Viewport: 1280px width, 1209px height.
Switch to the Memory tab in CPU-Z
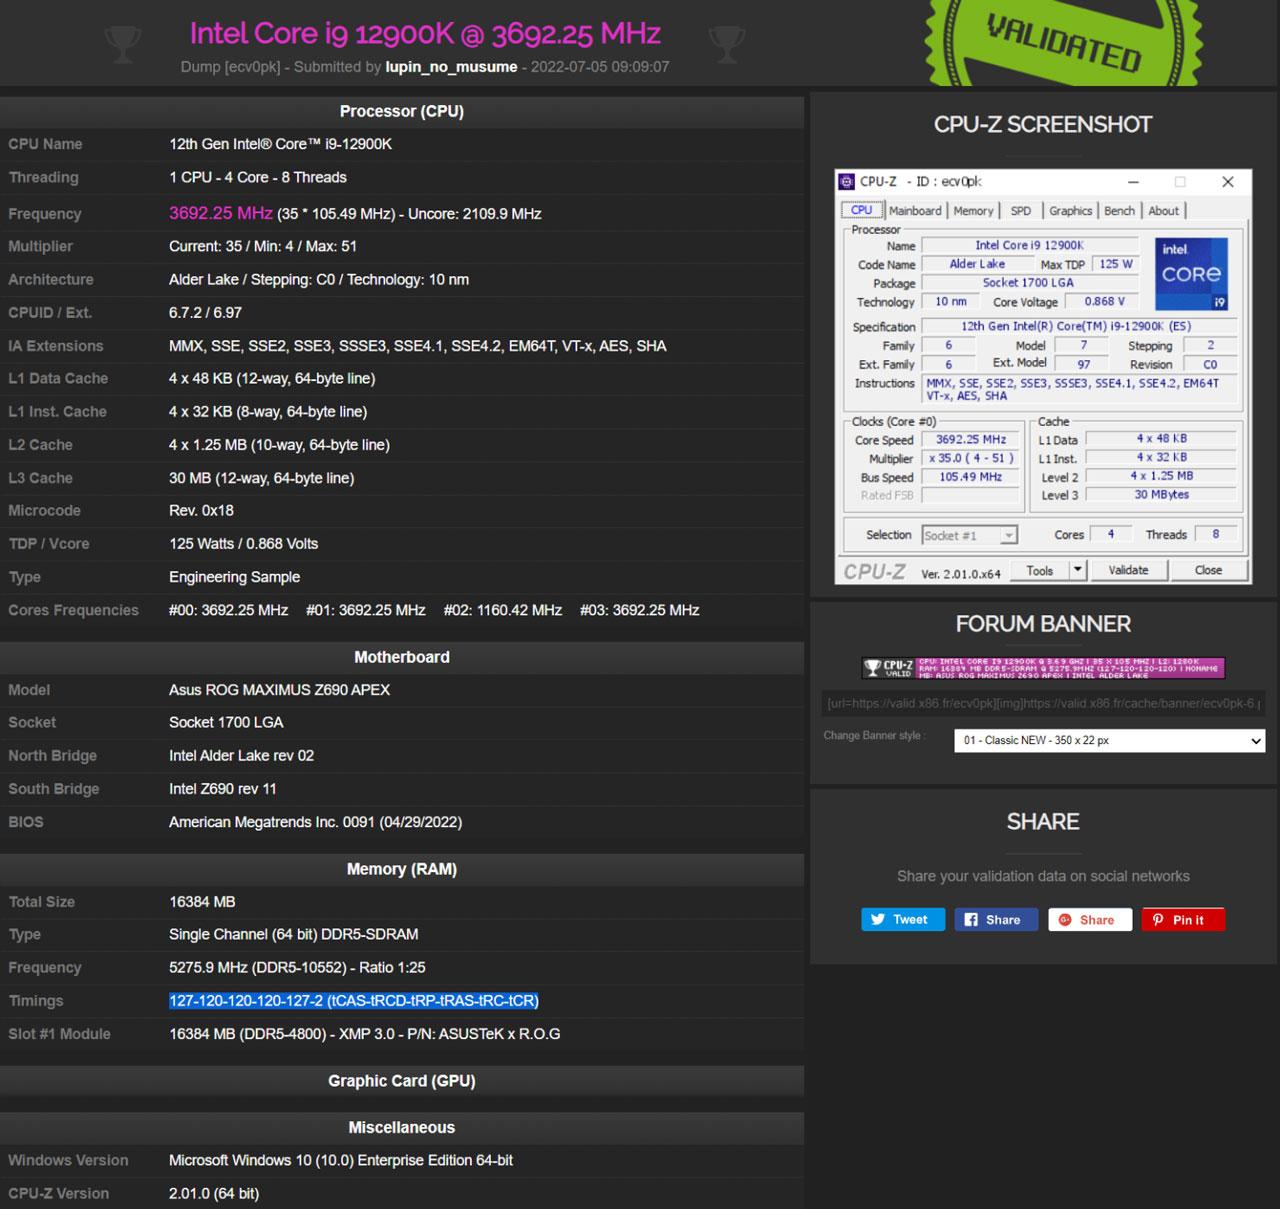point(972,210)
